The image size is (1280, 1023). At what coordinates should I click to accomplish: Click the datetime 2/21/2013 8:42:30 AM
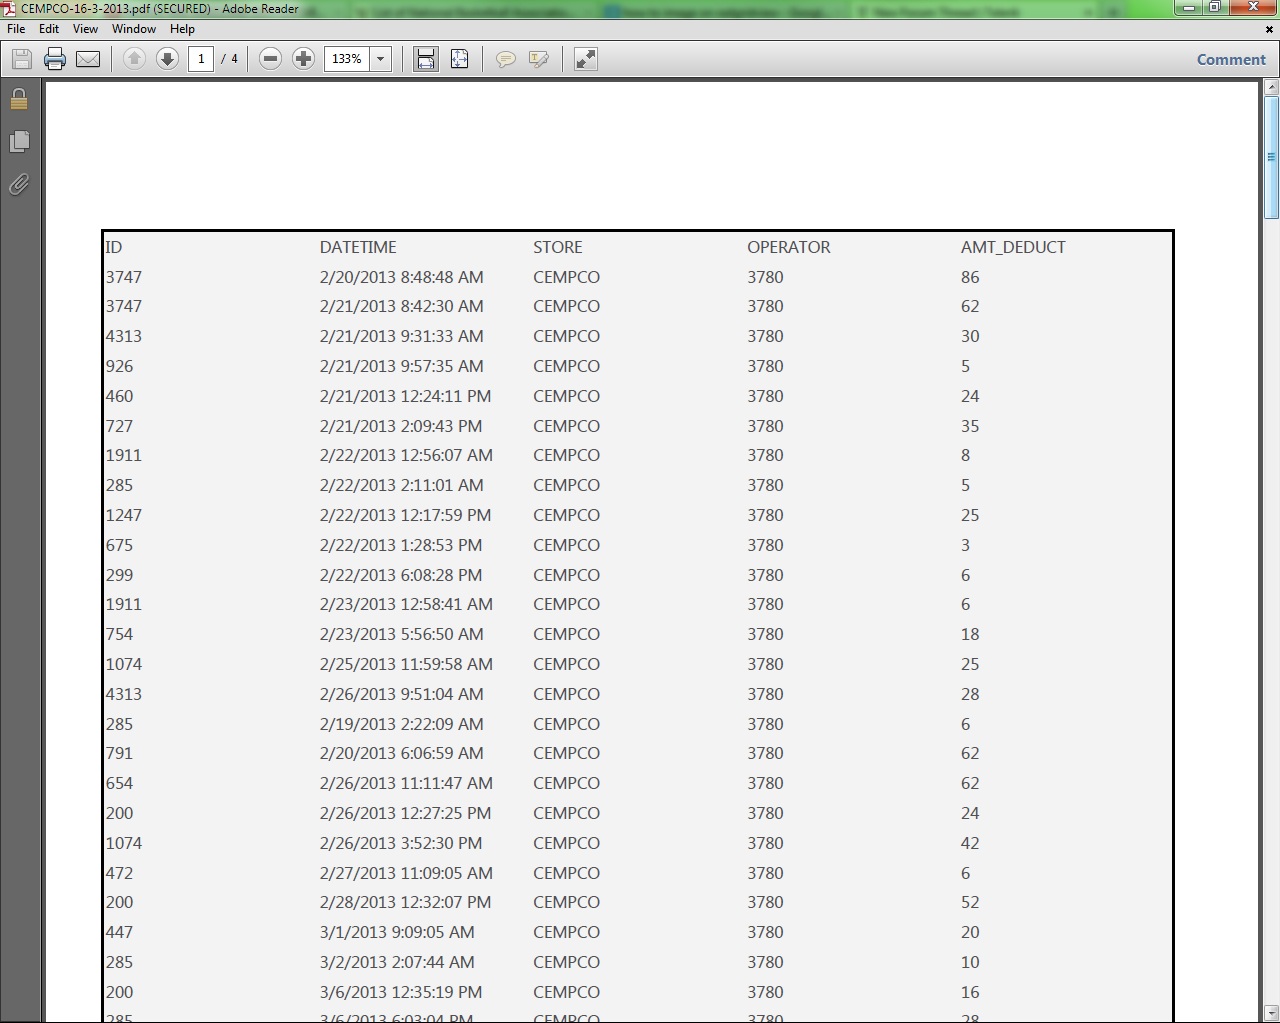point(401,306)
